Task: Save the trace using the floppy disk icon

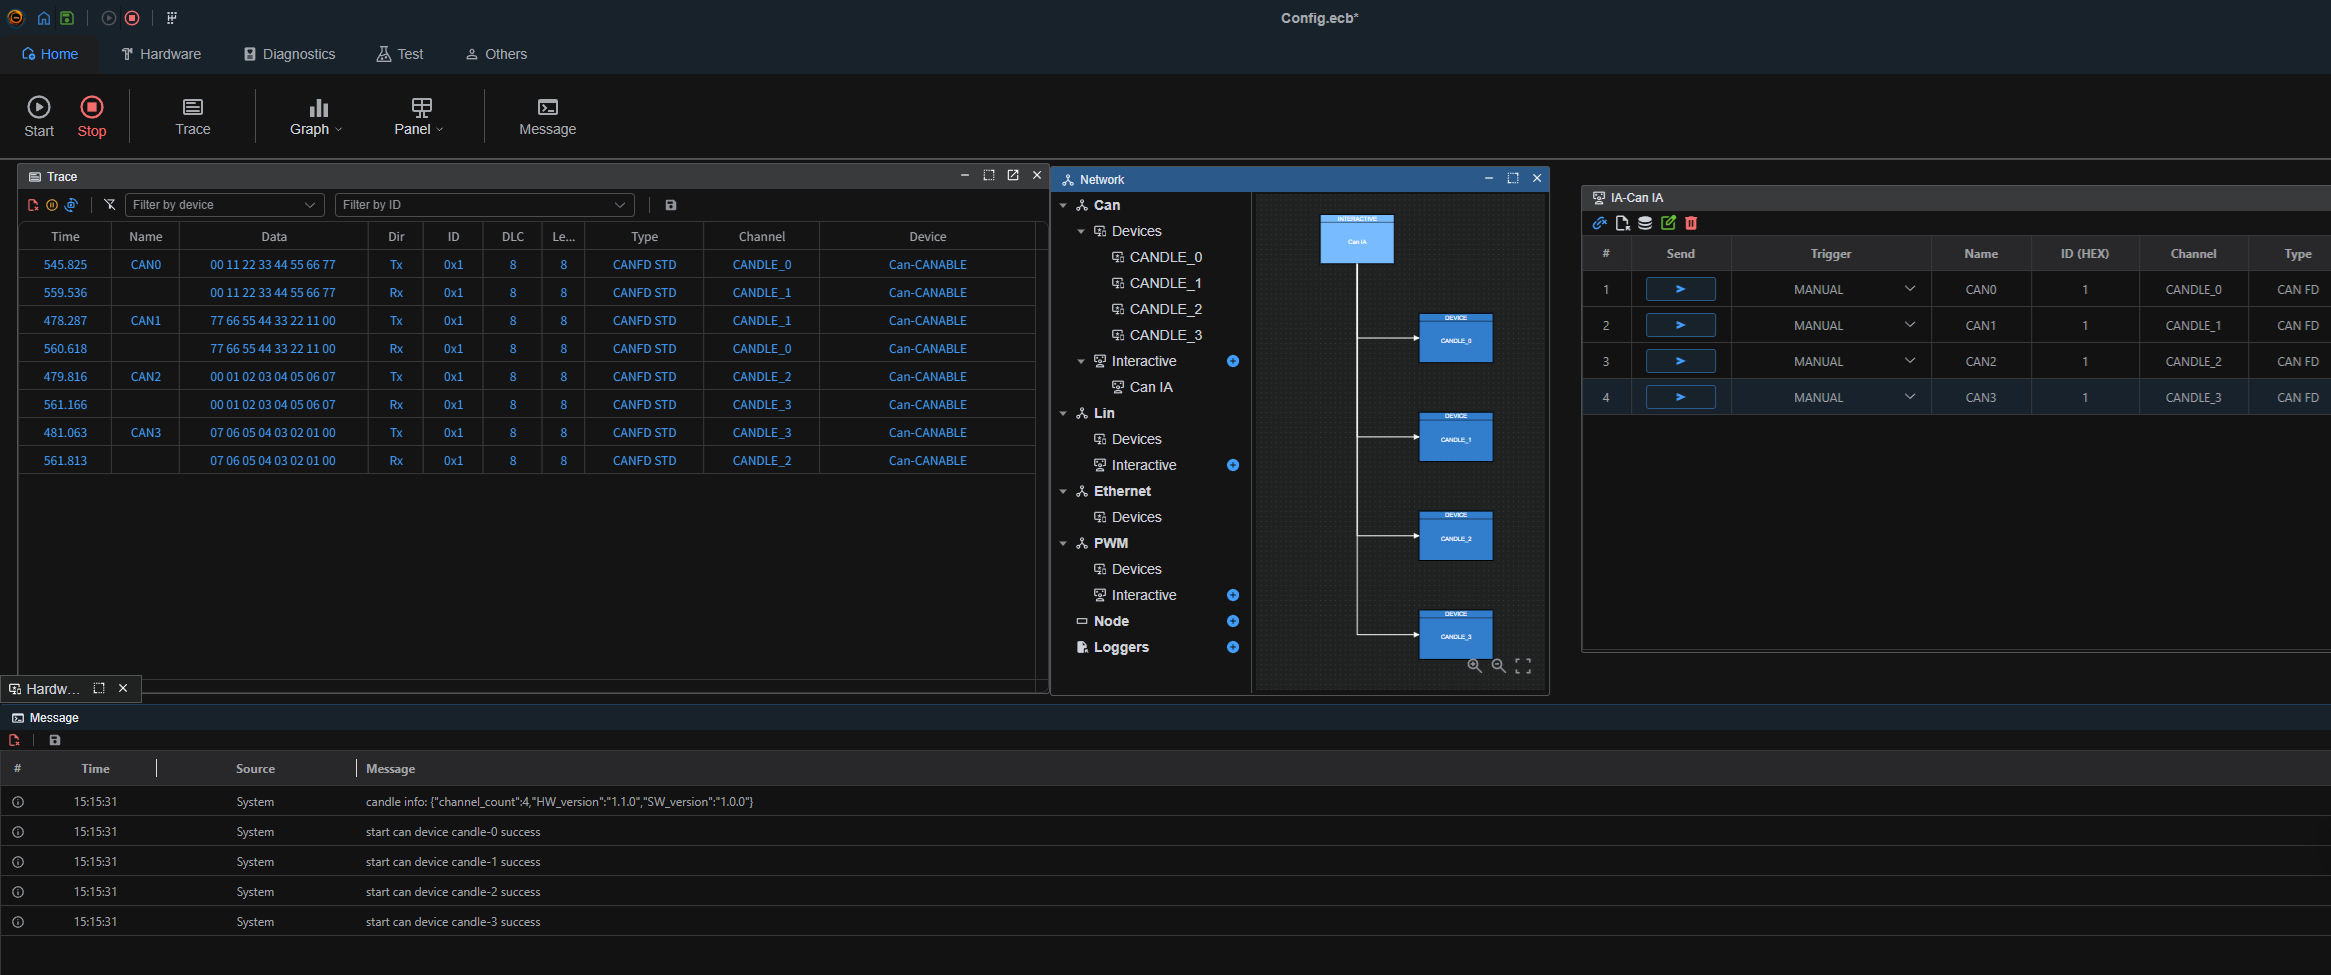Action: pos(671,205)
